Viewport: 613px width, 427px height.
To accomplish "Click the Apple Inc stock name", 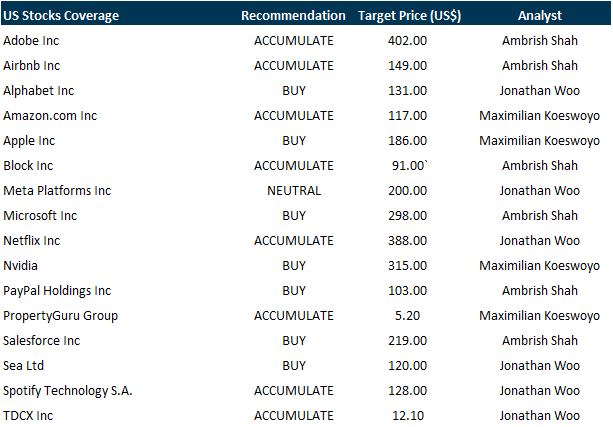I will coord(29,140).
